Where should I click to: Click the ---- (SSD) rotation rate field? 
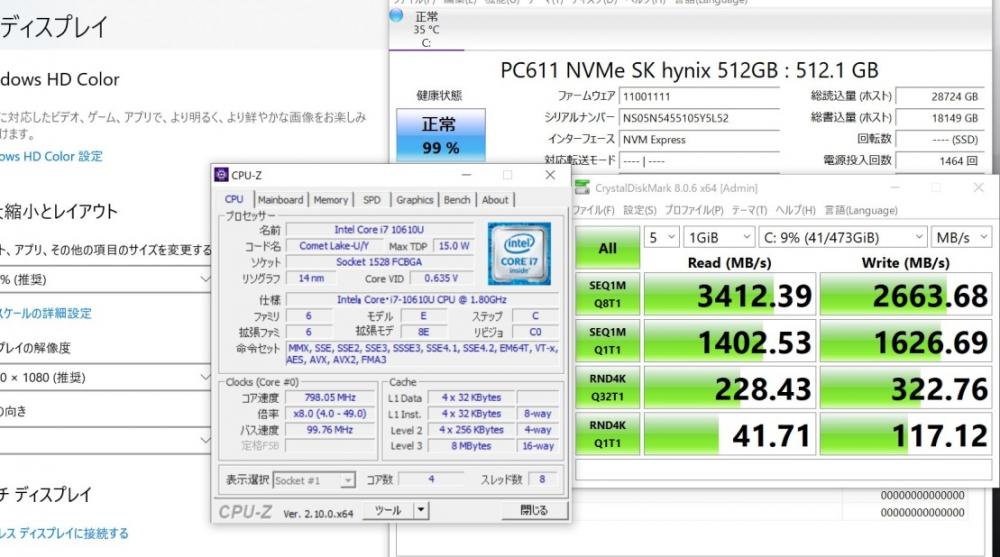(940, 139)
